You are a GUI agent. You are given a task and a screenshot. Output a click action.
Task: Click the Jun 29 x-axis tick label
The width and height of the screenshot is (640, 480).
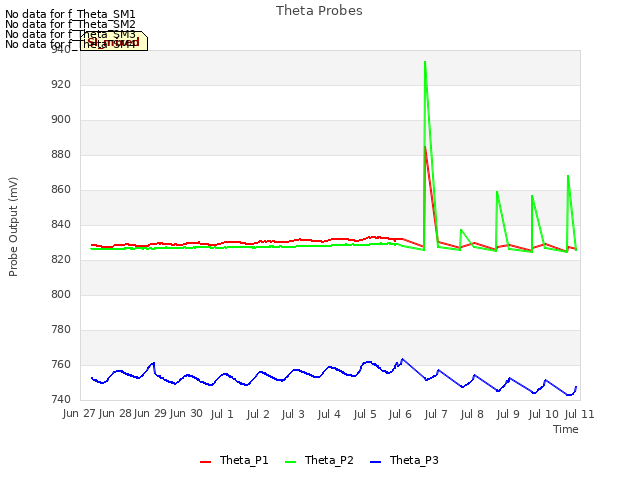pyautogui.click(x=151, y=414)
